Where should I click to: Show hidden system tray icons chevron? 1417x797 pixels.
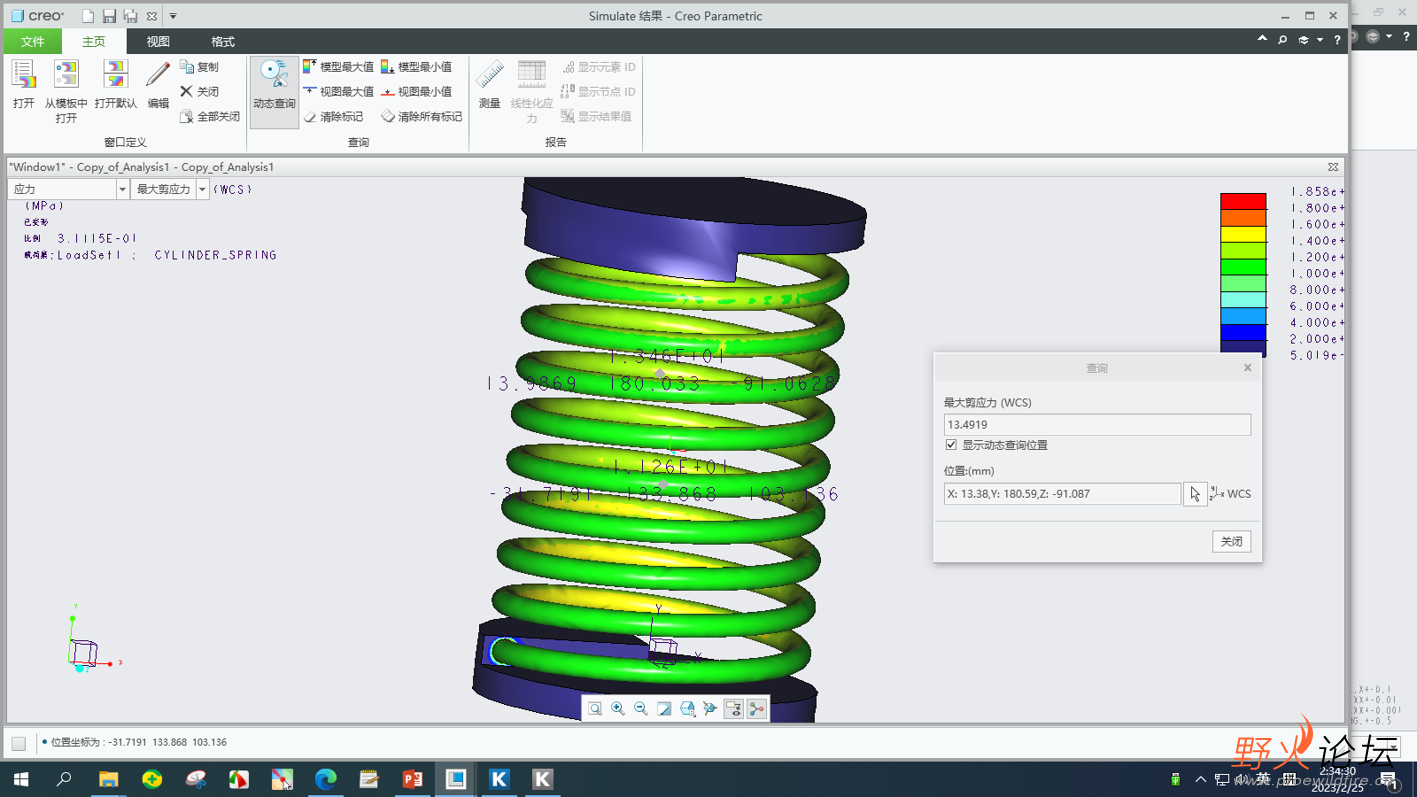(x=1200, y=779)
